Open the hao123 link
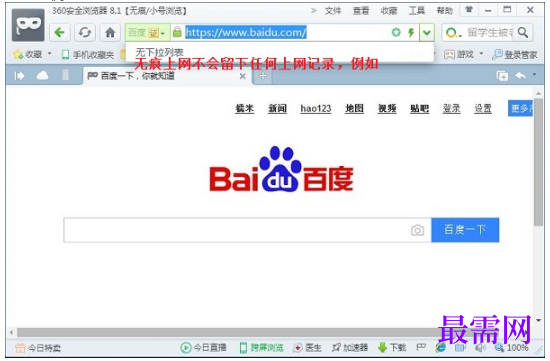Viewport: 550px width, 361px height. [x=316, y=108]
